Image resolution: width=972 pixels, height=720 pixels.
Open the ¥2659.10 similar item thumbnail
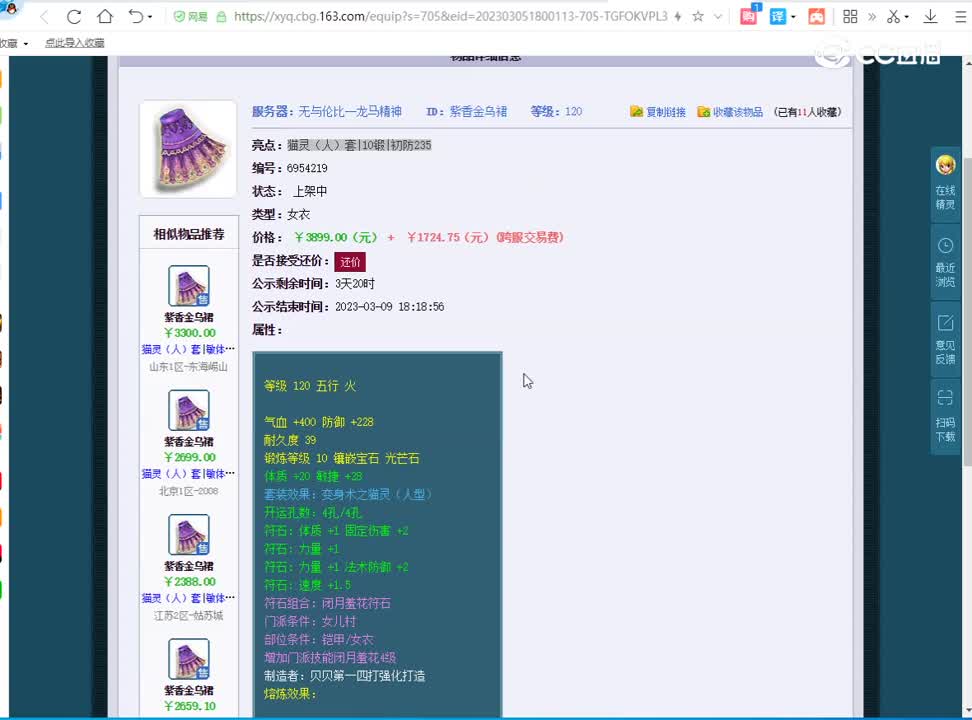coord(188,659)
